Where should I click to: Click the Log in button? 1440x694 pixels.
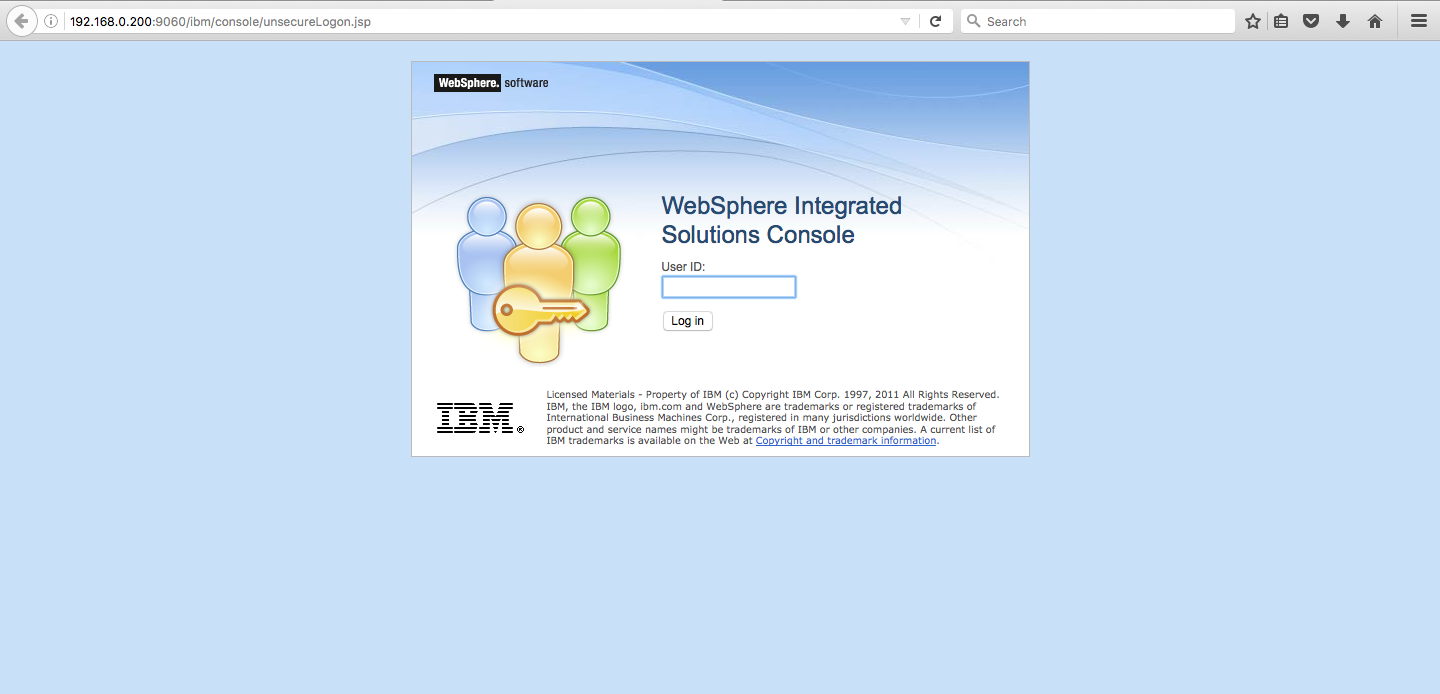tap(687, 320)
